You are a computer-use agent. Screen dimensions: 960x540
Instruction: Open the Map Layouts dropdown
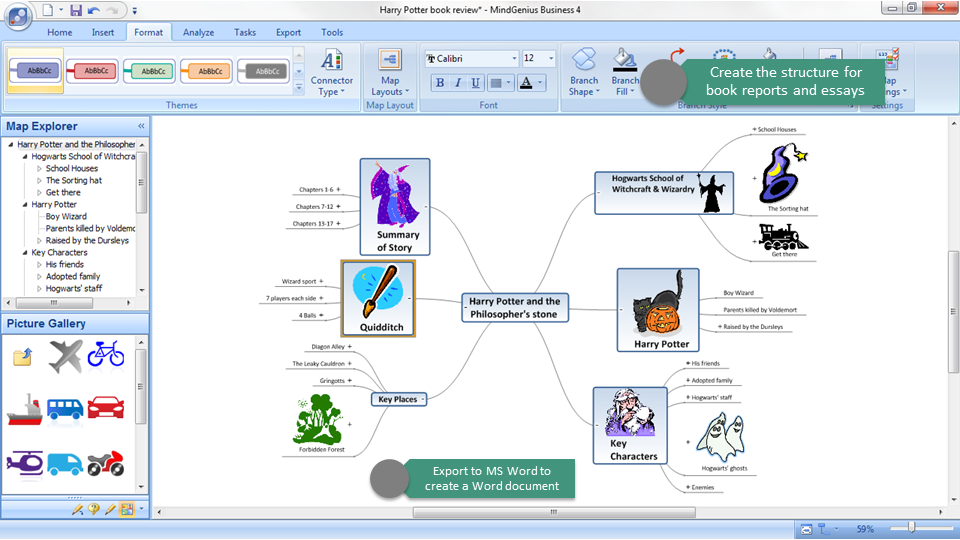pos(390,73)
